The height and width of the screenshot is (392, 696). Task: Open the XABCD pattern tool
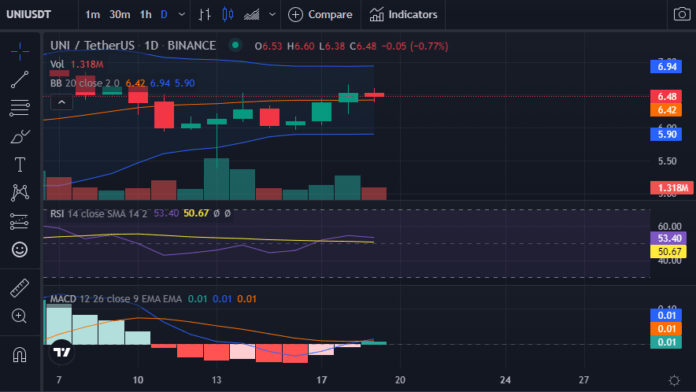[x=20, y=193]
